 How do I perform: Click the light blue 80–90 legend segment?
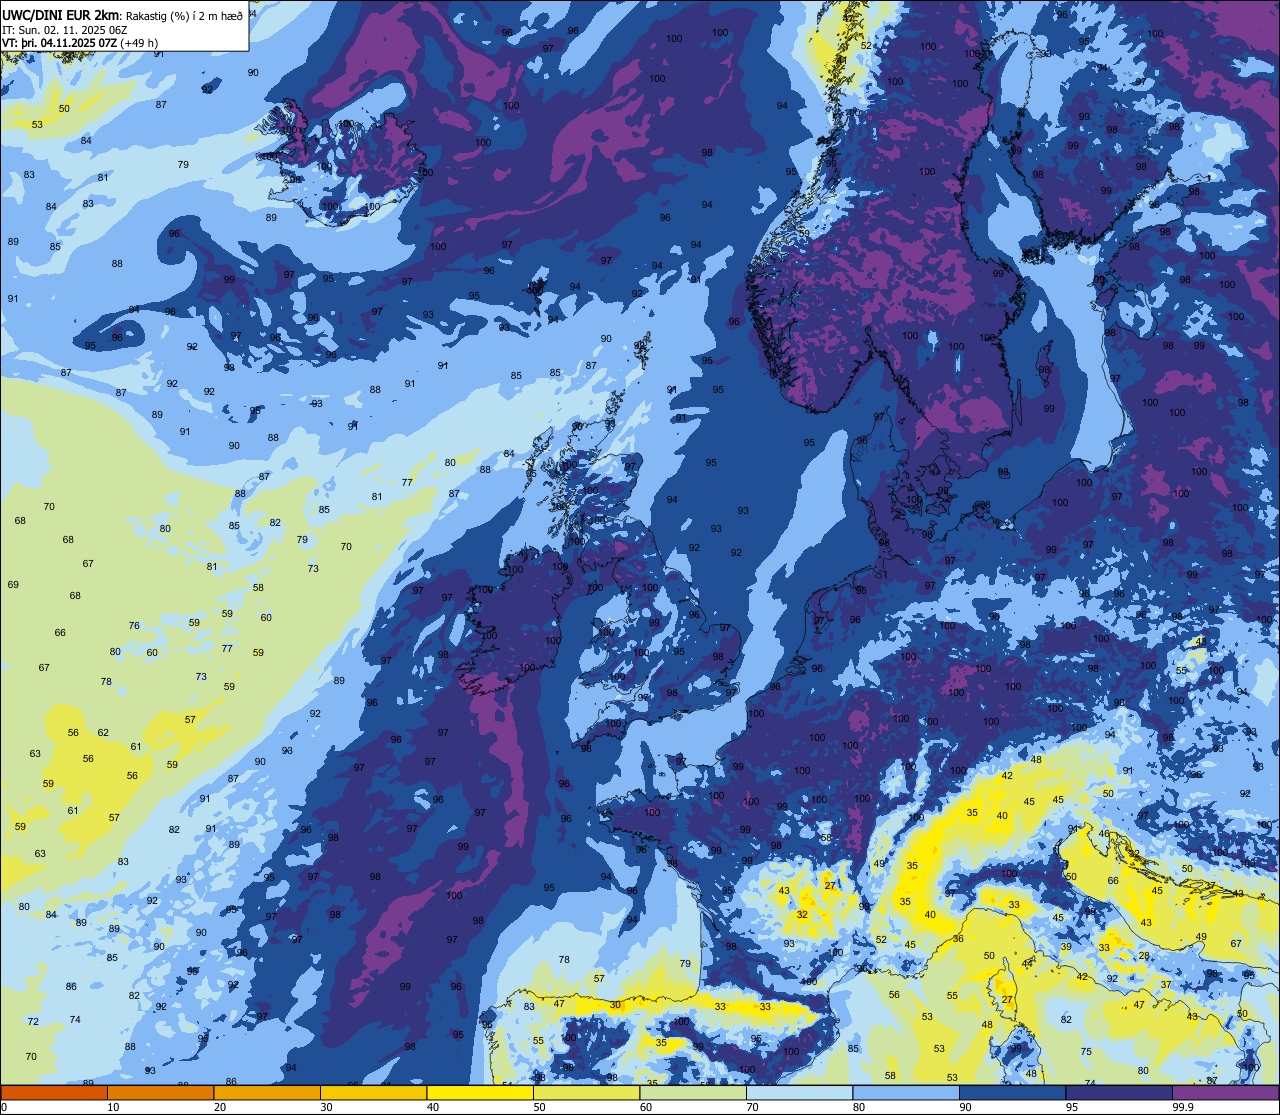(906, 1092)
